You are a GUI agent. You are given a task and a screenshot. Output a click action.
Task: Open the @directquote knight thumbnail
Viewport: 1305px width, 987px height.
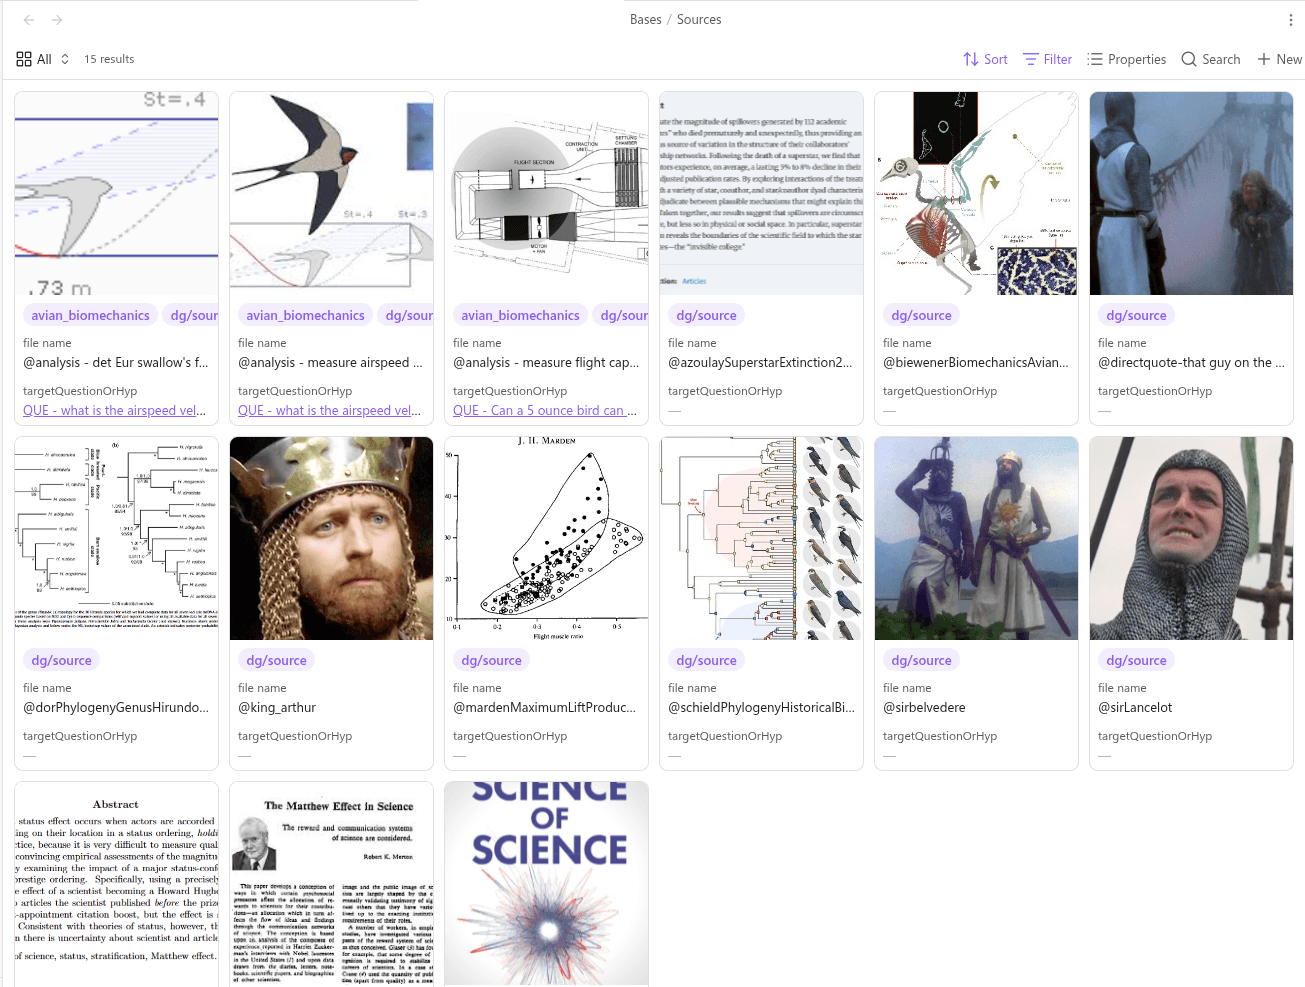[x=1192, y=194]
